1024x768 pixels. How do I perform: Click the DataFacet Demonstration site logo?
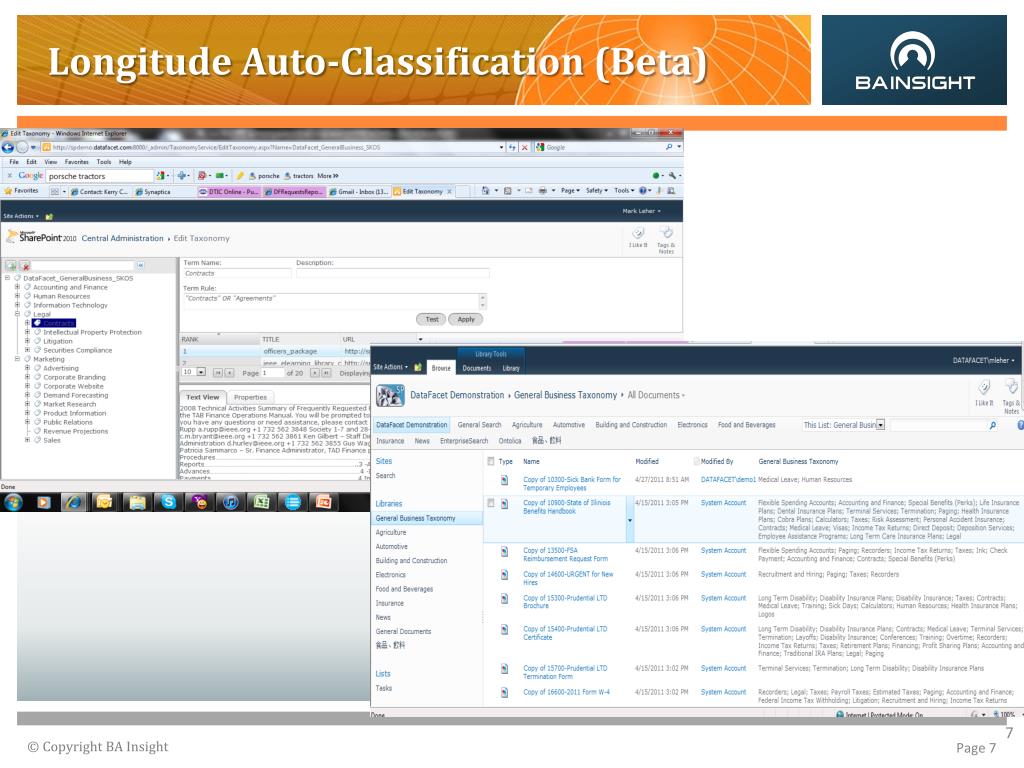pos(390,395)
